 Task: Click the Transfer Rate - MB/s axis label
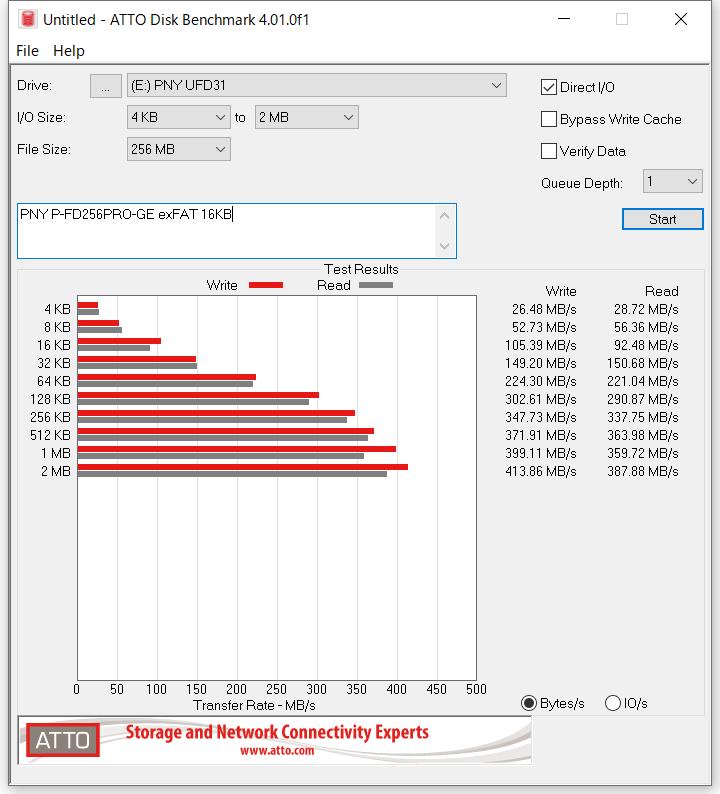(254, 705)
